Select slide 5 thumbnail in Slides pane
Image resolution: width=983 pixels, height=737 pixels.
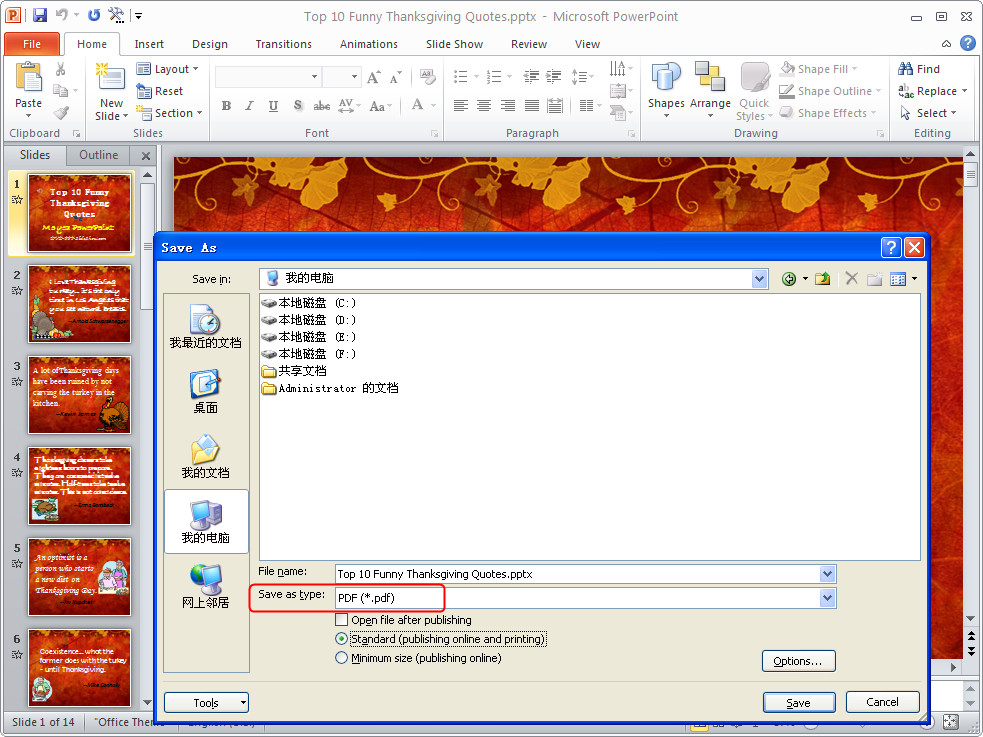click(80, 577)
